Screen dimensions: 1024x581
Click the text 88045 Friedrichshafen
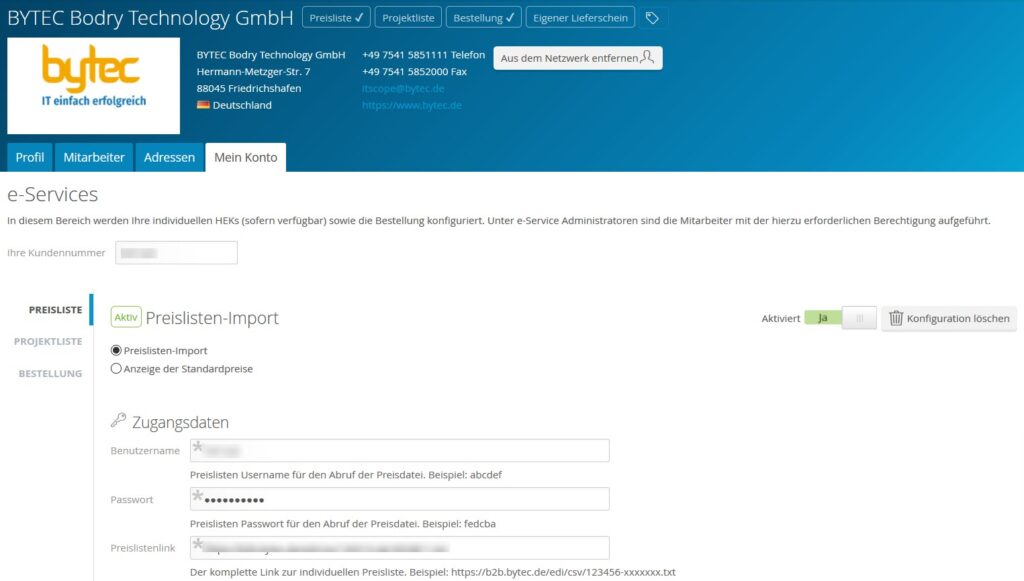pos(249,88)
